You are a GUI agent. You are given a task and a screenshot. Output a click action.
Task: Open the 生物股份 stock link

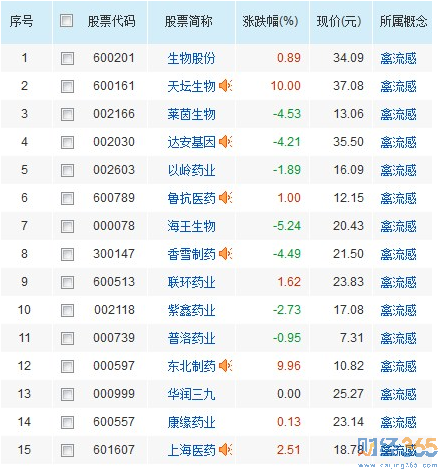click(x=191, y=58)
